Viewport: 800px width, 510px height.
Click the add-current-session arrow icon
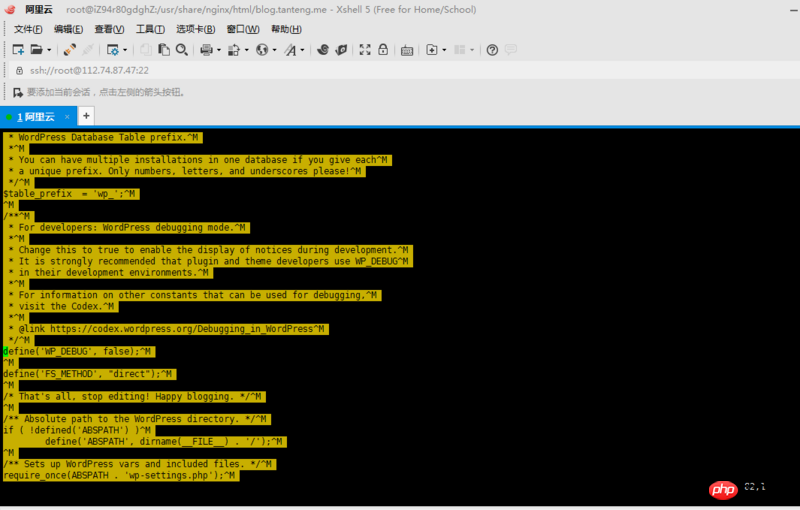pos(18,92)
